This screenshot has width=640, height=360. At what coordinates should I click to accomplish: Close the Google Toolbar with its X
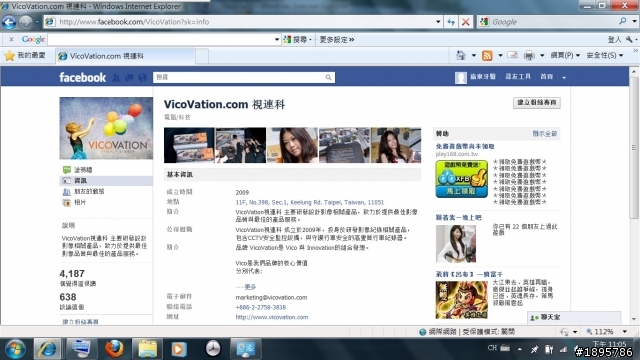(11, 40)
